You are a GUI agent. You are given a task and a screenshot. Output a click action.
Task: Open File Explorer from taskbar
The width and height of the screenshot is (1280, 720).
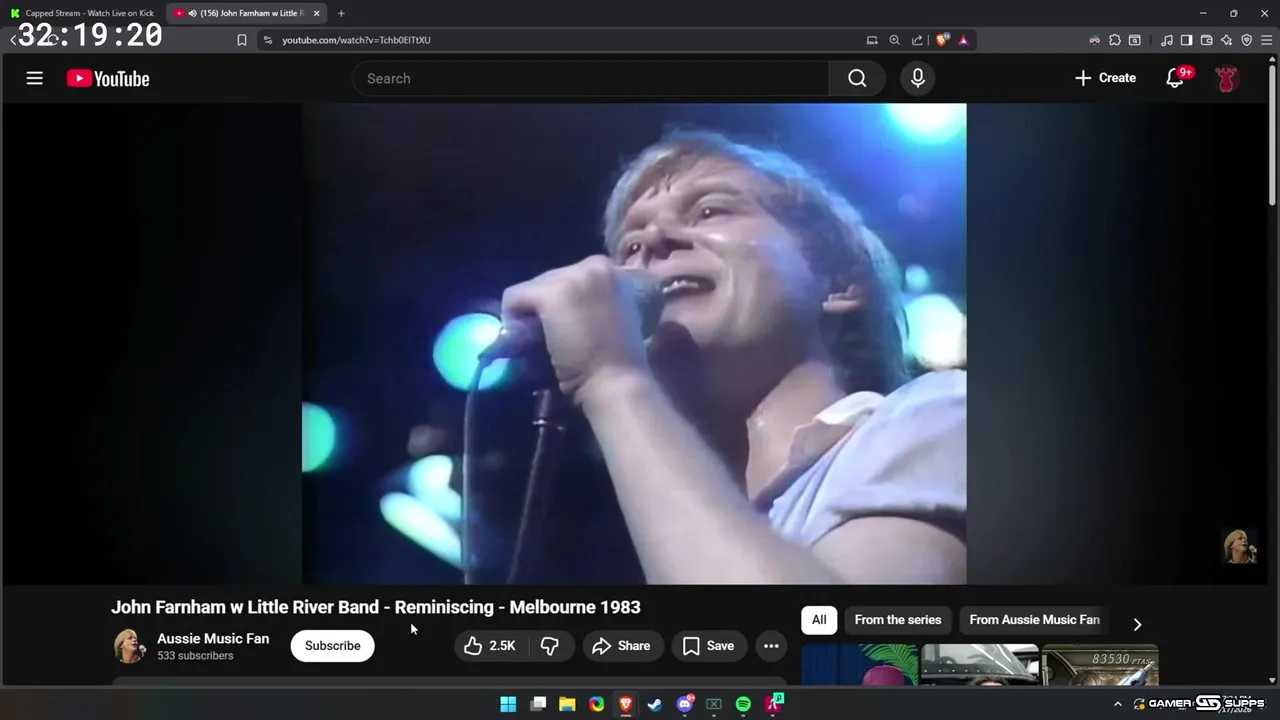(567, 704)
